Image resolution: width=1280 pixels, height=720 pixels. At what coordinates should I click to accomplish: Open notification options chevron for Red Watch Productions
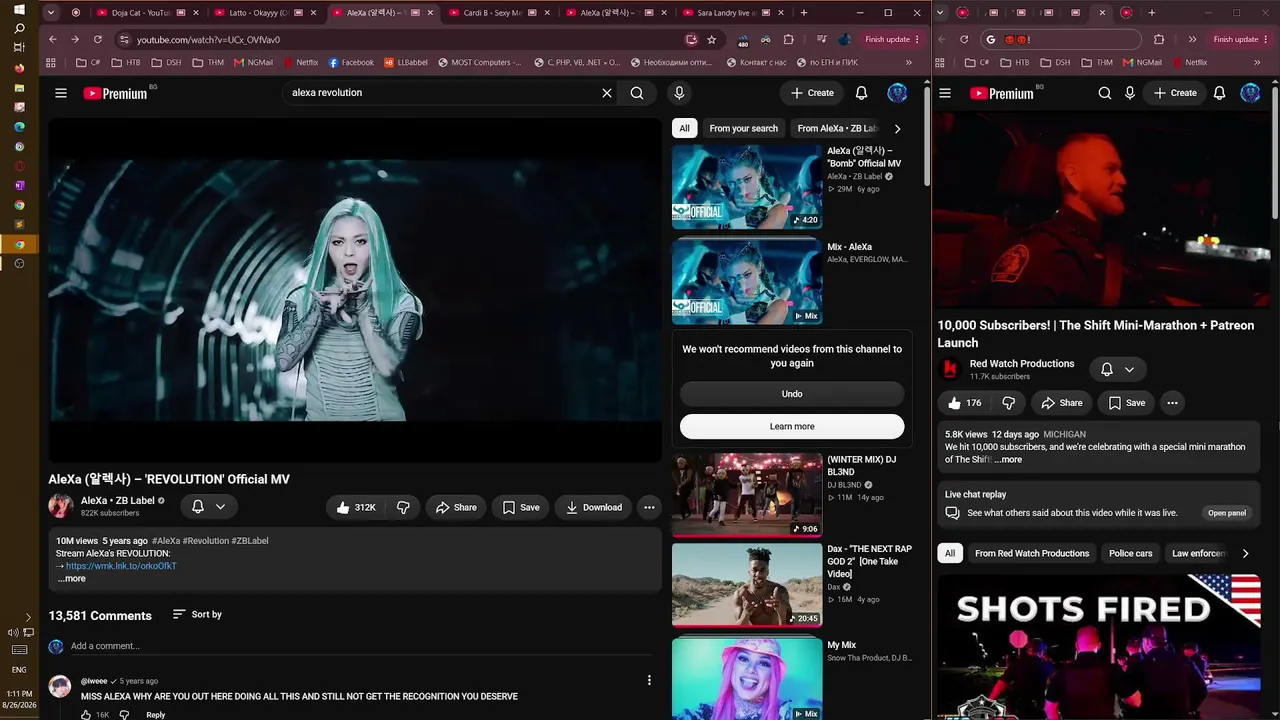[1129, 369]
